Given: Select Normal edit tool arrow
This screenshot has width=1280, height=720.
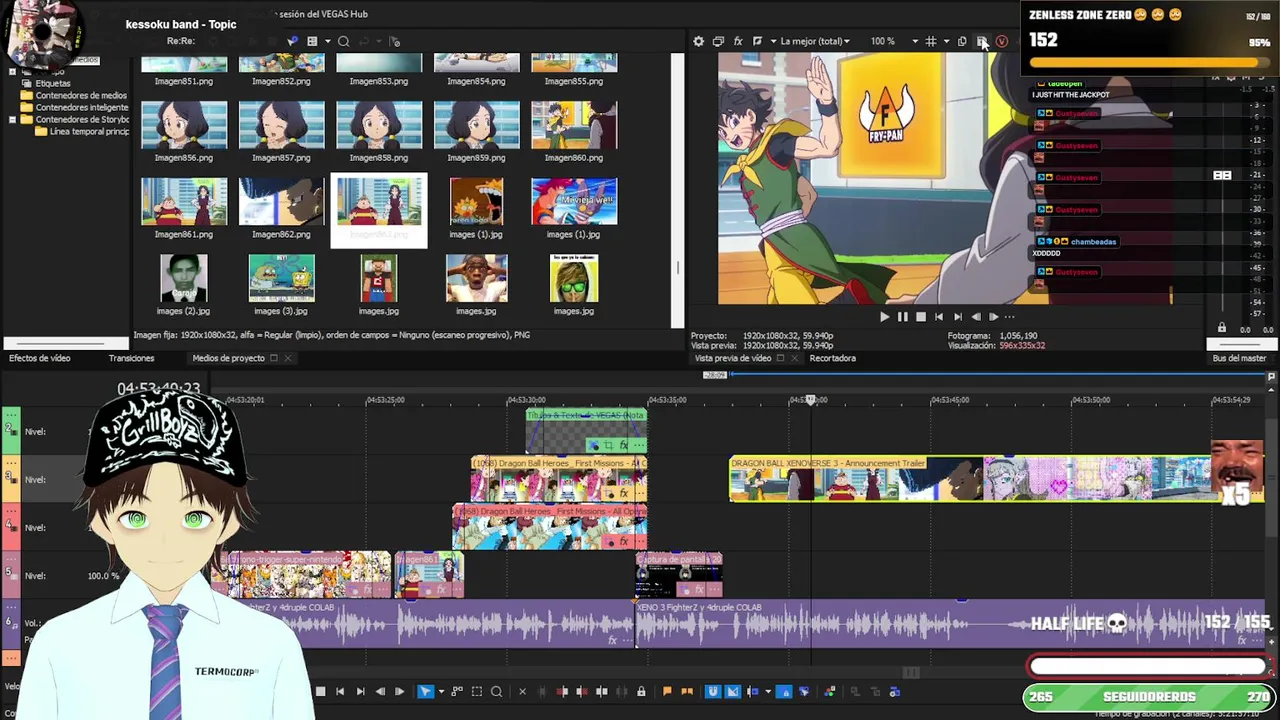Looking at the screenshot, I should (x=425, y=691).
